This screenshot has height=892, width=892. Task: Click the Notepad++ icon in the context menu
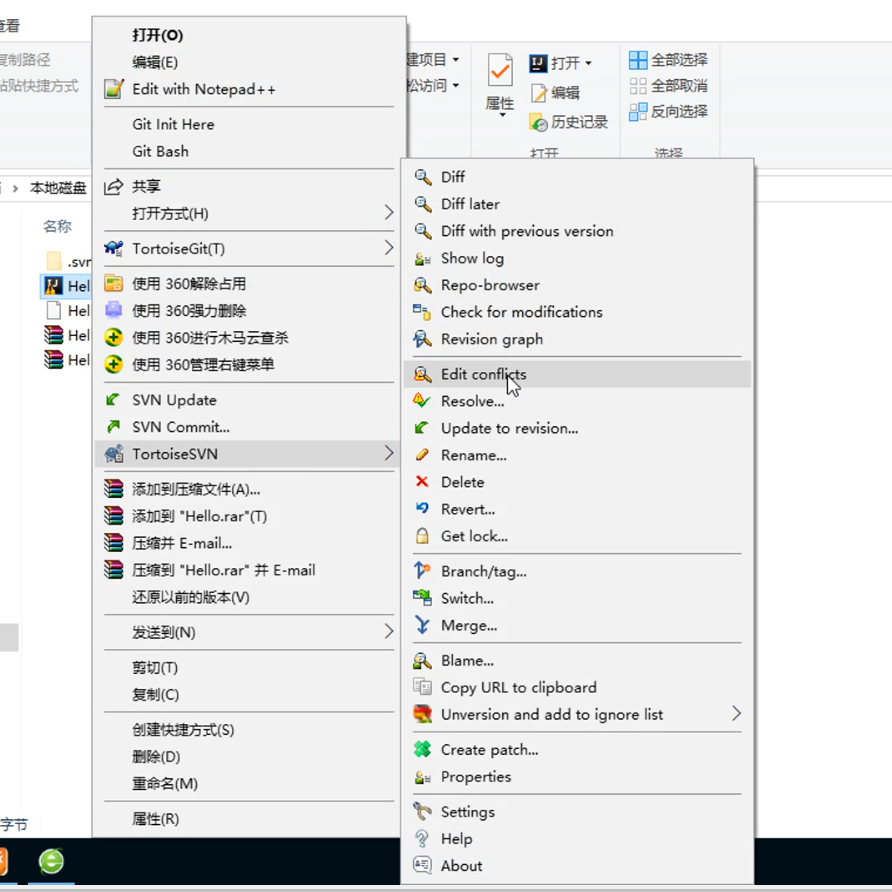[114, 89]
